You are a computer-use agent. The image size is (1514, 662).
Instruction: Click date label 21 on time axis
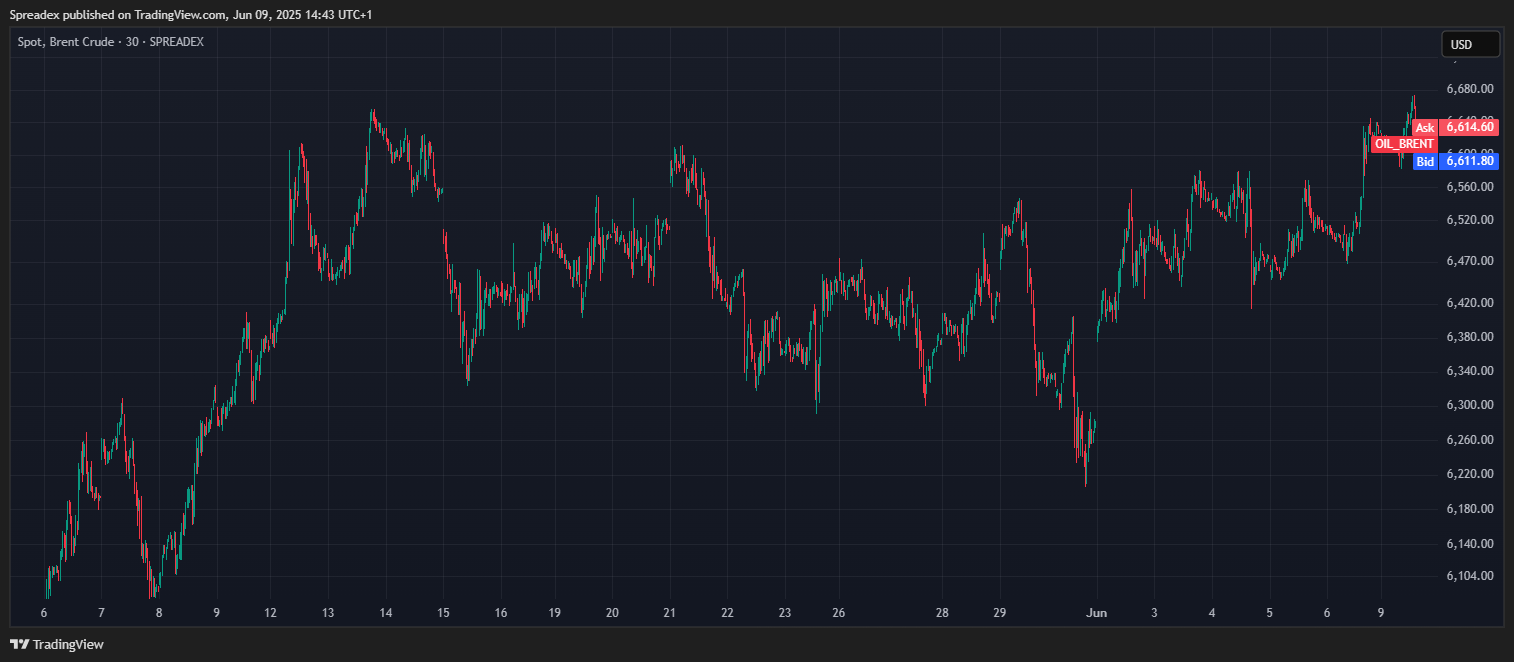pyautogui.click(x=670, y=613)
